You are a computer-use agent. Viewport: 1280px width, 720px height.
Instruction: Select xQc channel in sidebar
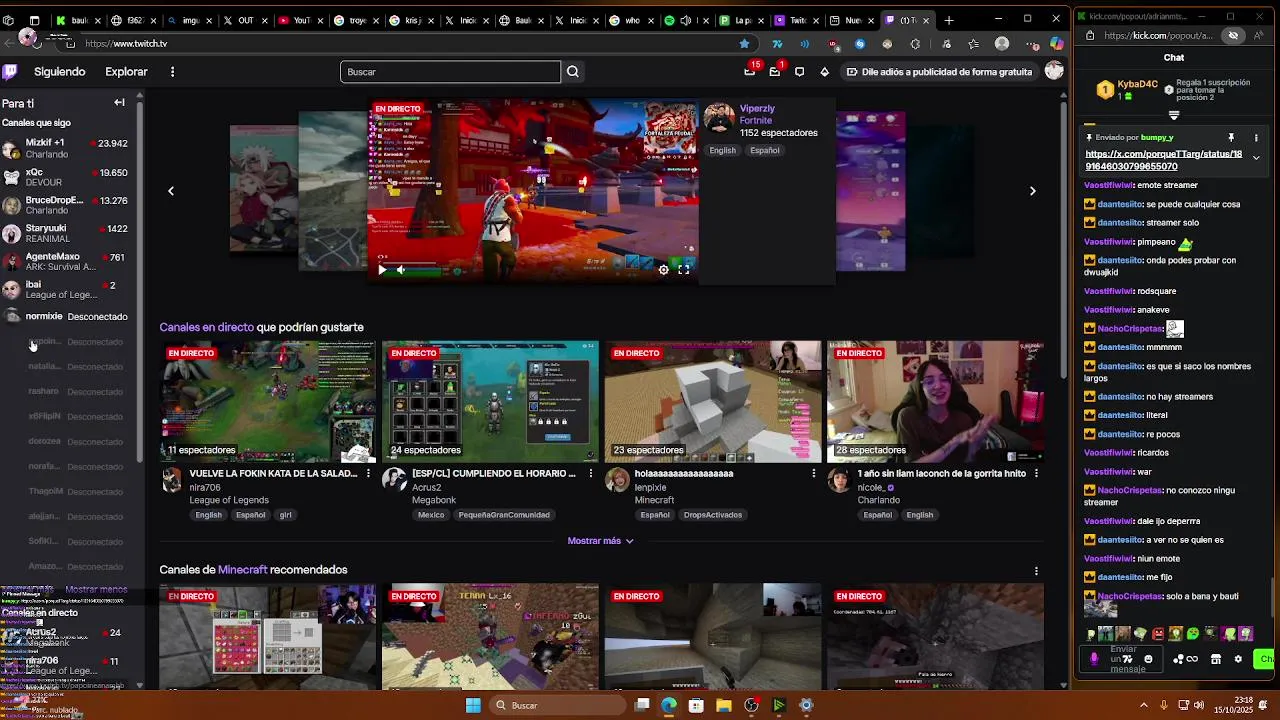point(64,177)
